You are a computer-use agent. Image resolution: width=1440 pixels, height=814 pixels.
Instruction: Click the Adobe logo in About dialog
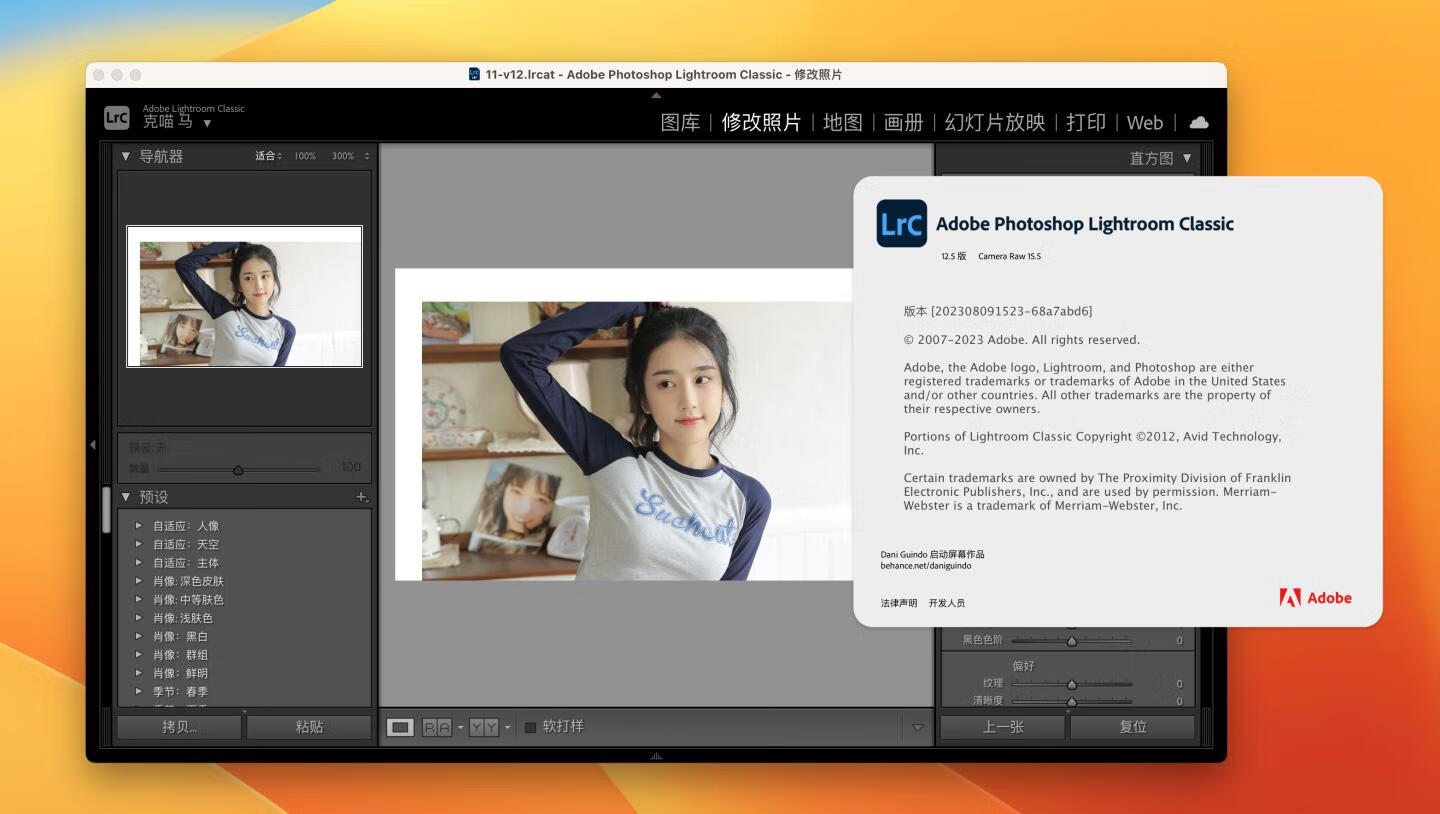pyautogui.click(x=1315, y=597)
